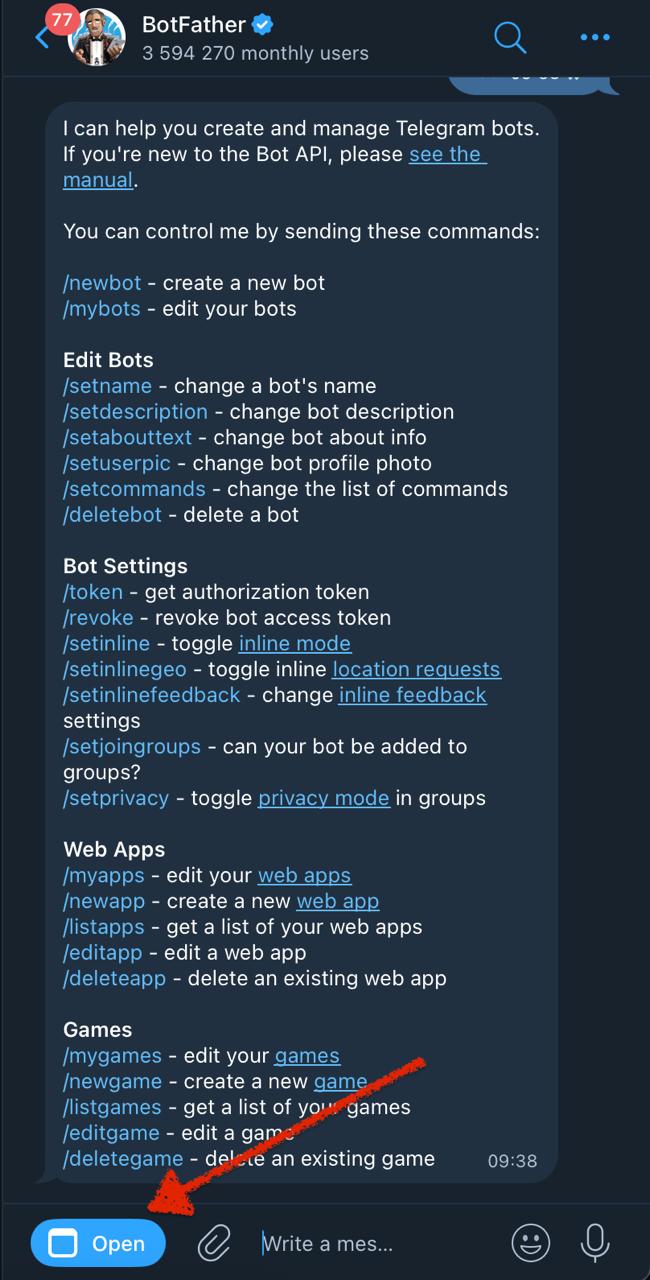Follow the 'web apps' link

(304, 875)
